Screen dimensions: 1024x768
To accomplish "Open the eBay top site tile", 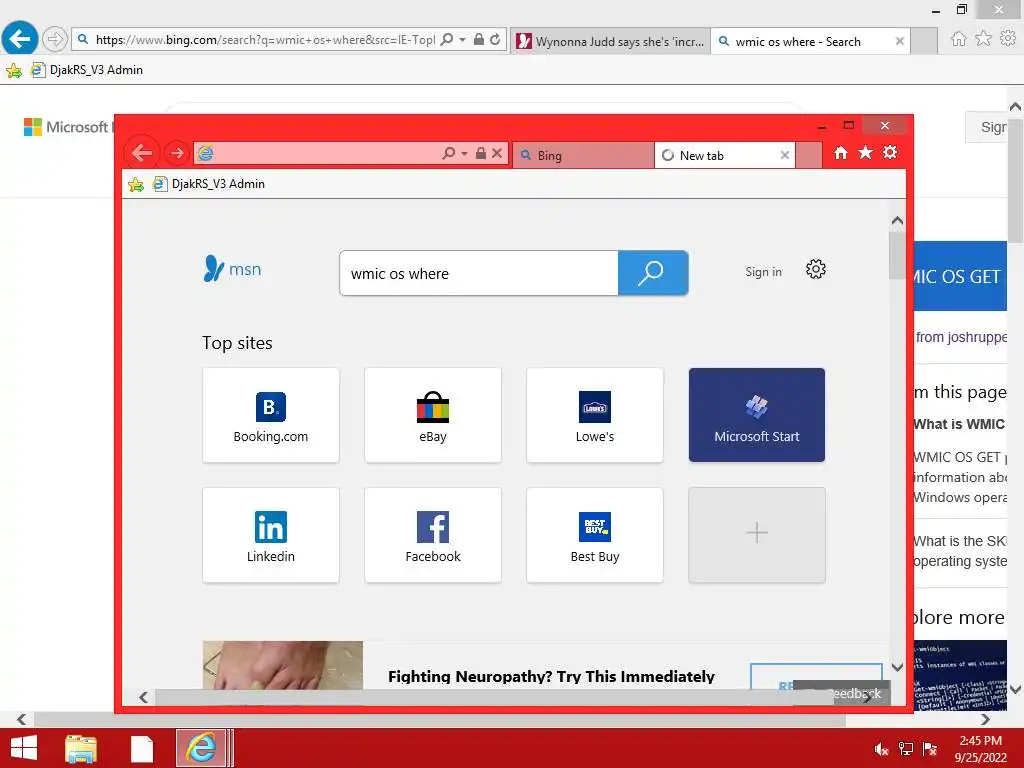I will [x=433, y=415].
